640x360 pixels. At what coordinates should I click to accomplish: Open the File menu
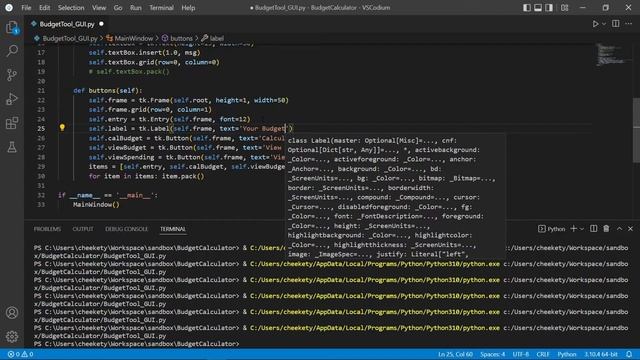point(26,8)
